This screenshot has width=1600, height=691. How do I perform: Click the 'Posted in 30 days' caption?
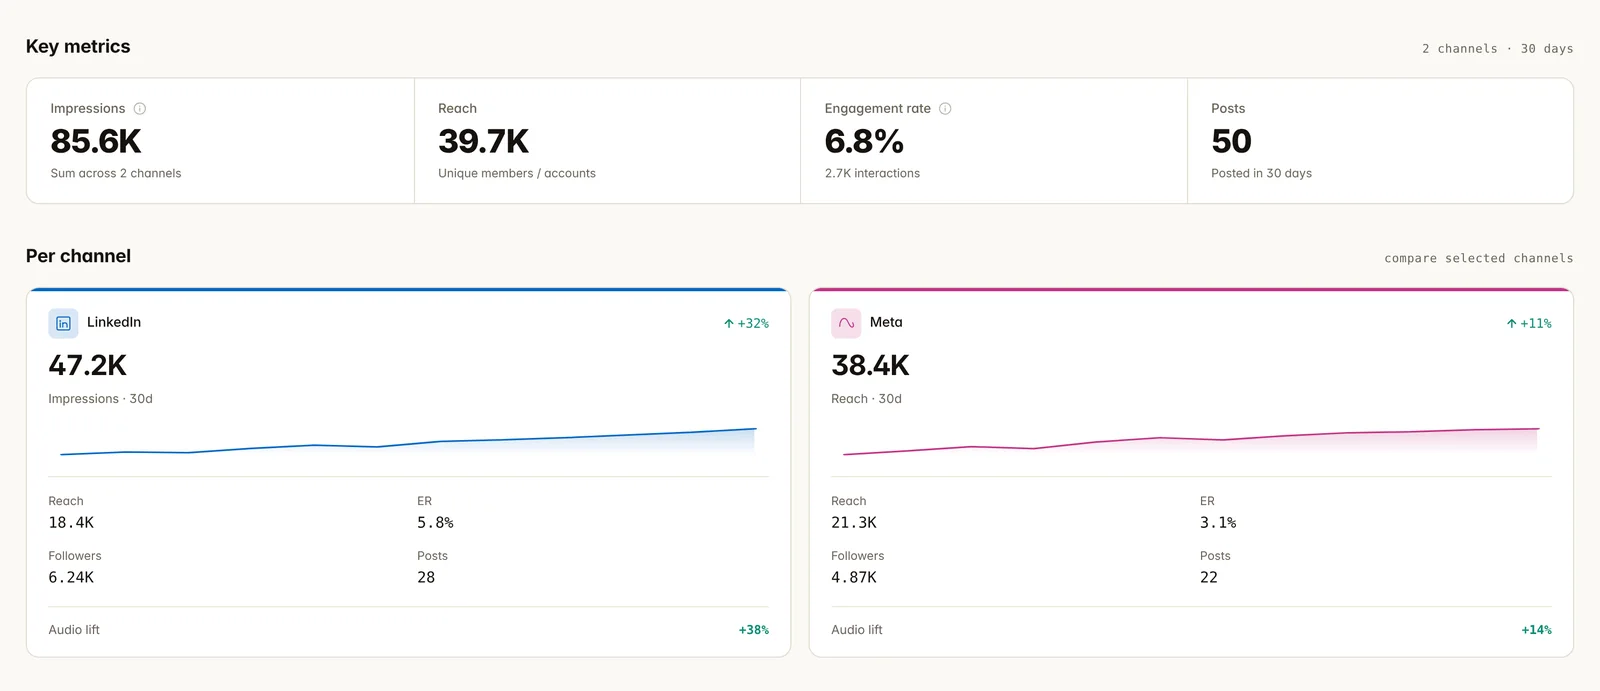coord(1261,174)
